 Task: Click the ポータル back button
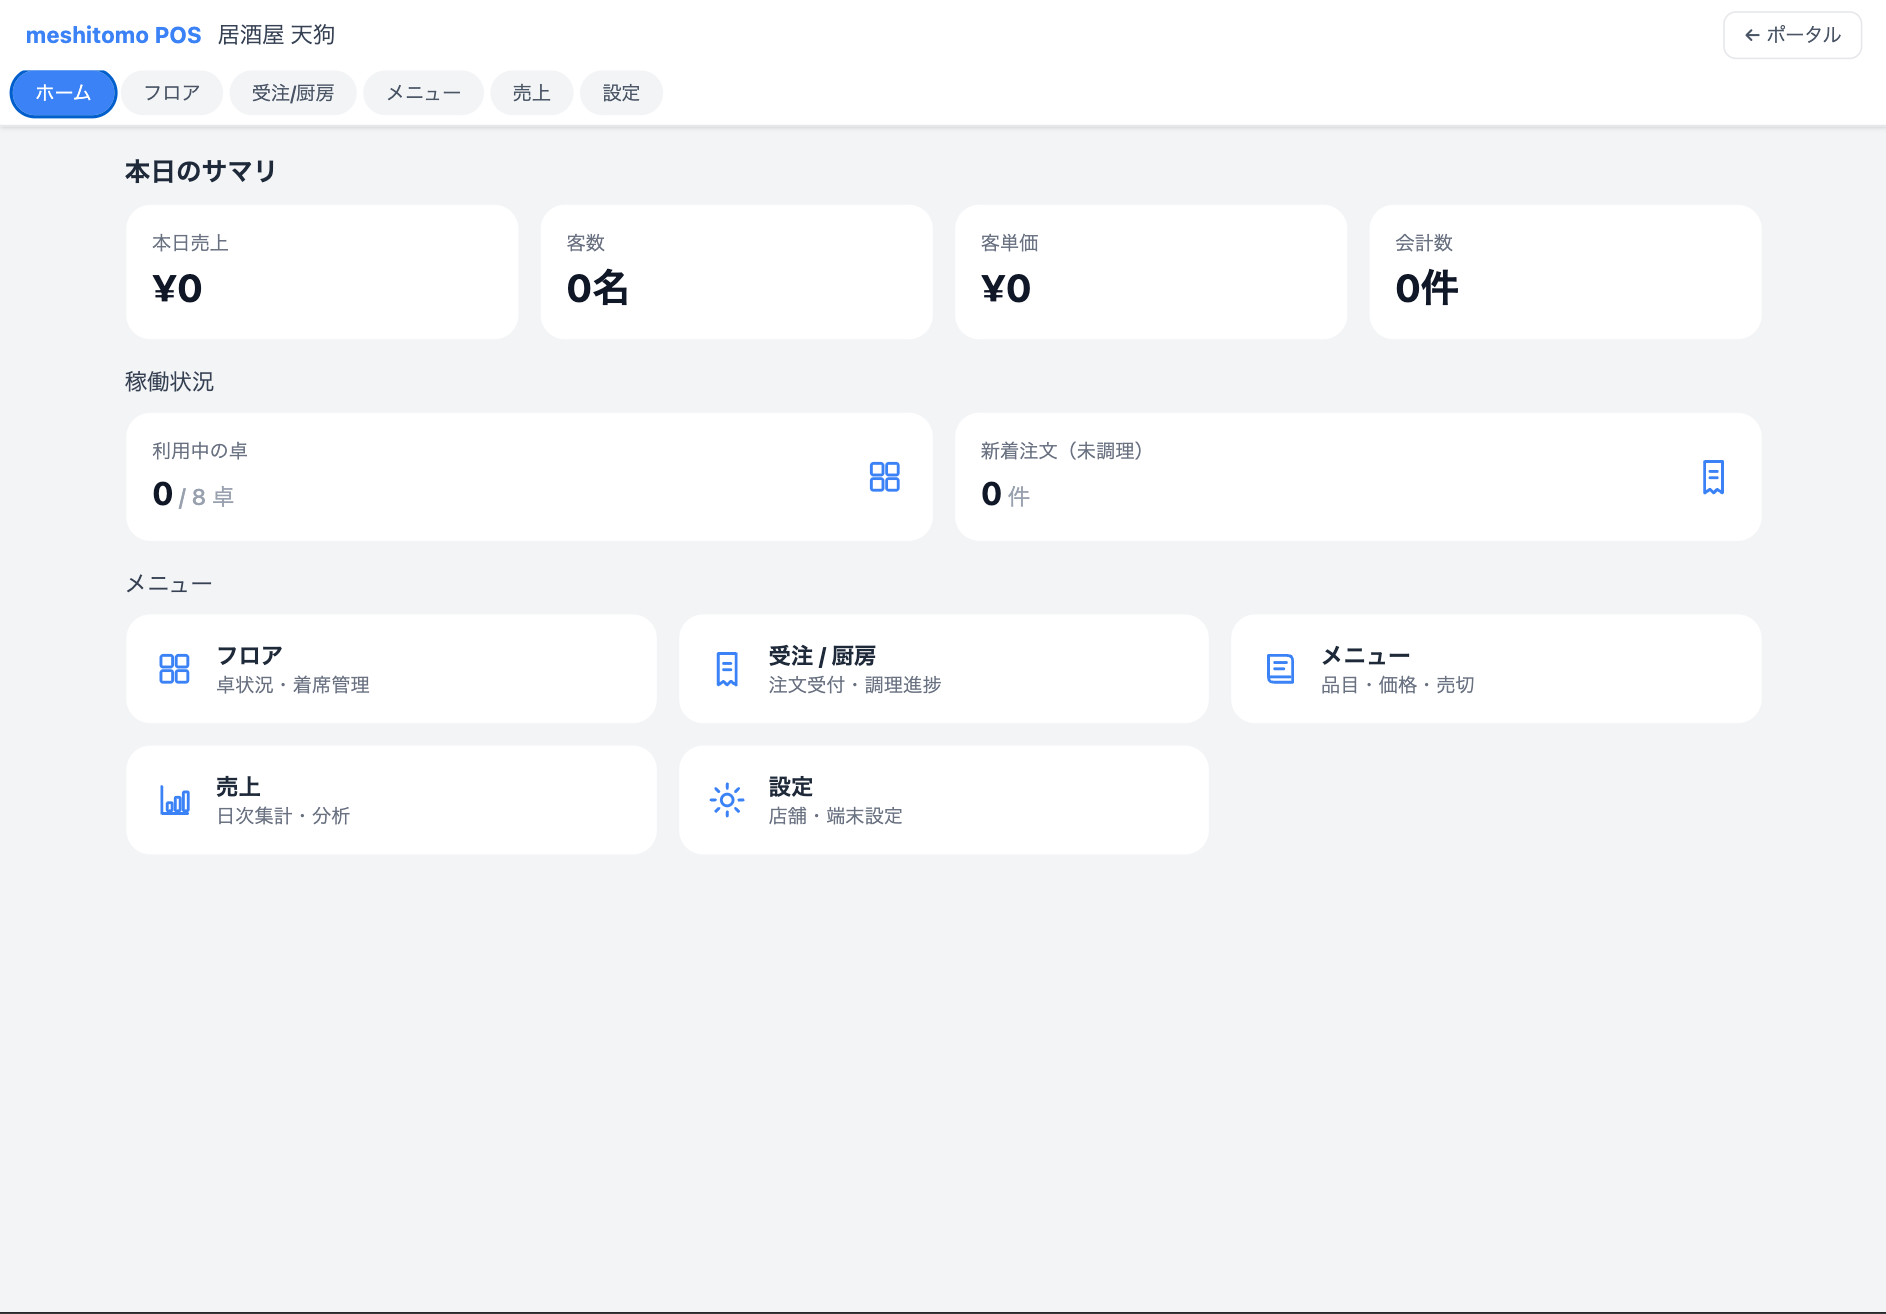(1792, 35)
